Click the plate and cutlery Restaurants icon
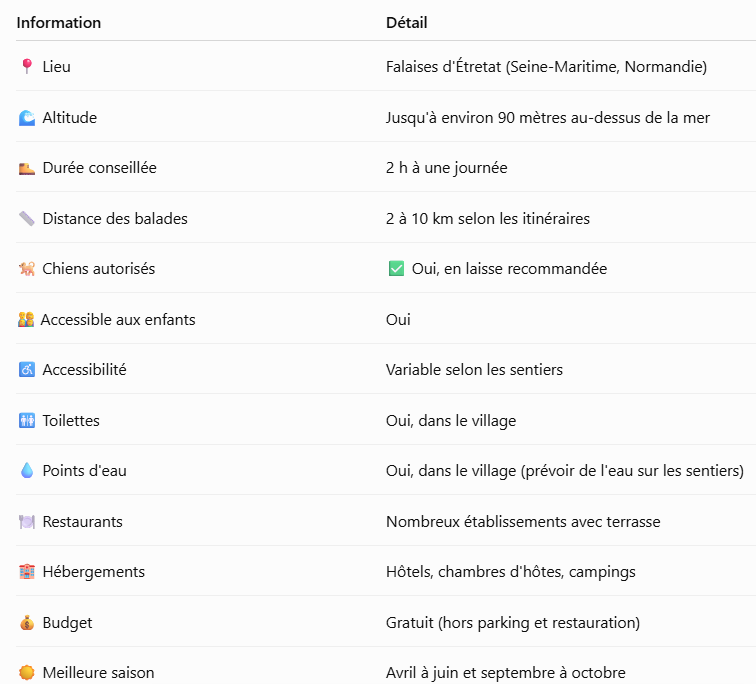Screen dimensions: 756x684 (27, 522)
